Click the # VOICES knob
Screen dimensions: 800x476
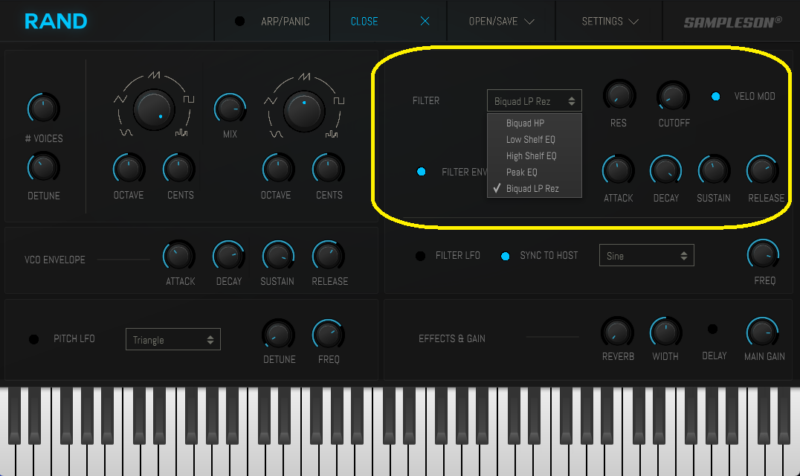coord(42,107)
